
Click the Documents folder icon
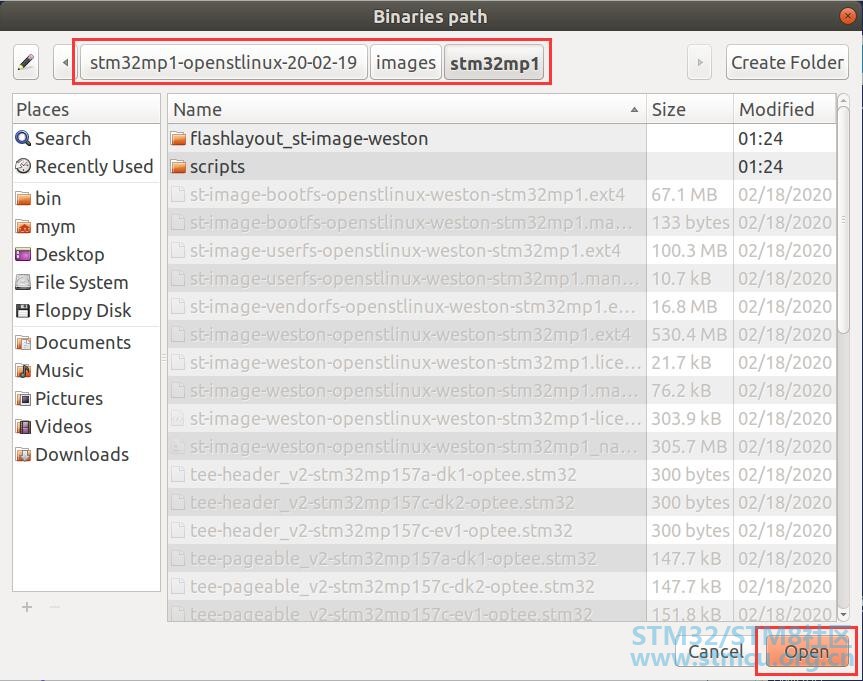click(x=23, y=342)
